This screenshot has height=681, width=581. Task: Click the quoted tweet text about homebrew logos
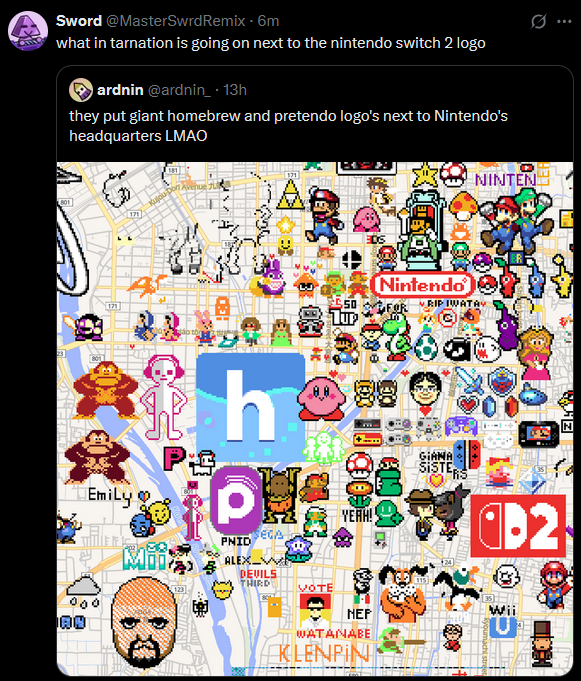(x=288, y=126)
